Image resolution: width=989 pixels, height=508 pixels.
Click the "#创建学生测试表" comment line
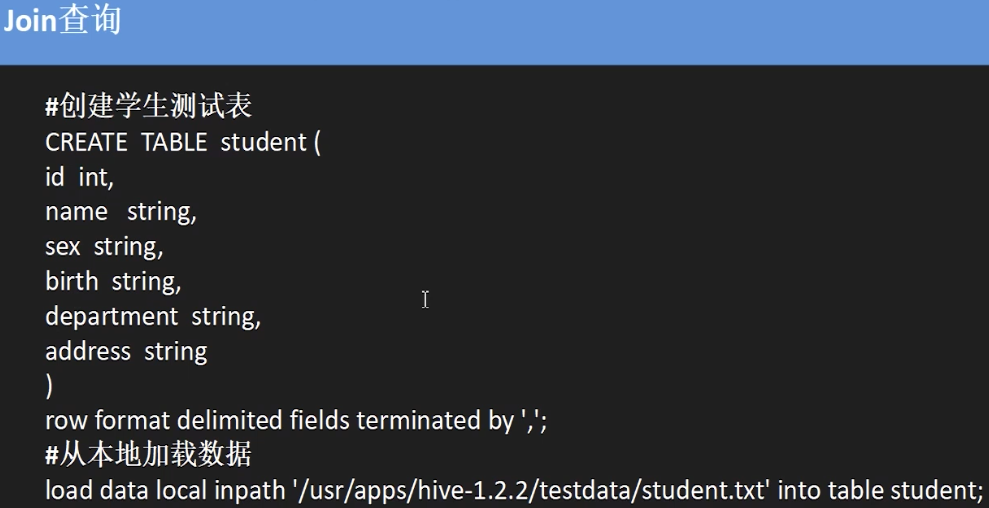point(148,106)
